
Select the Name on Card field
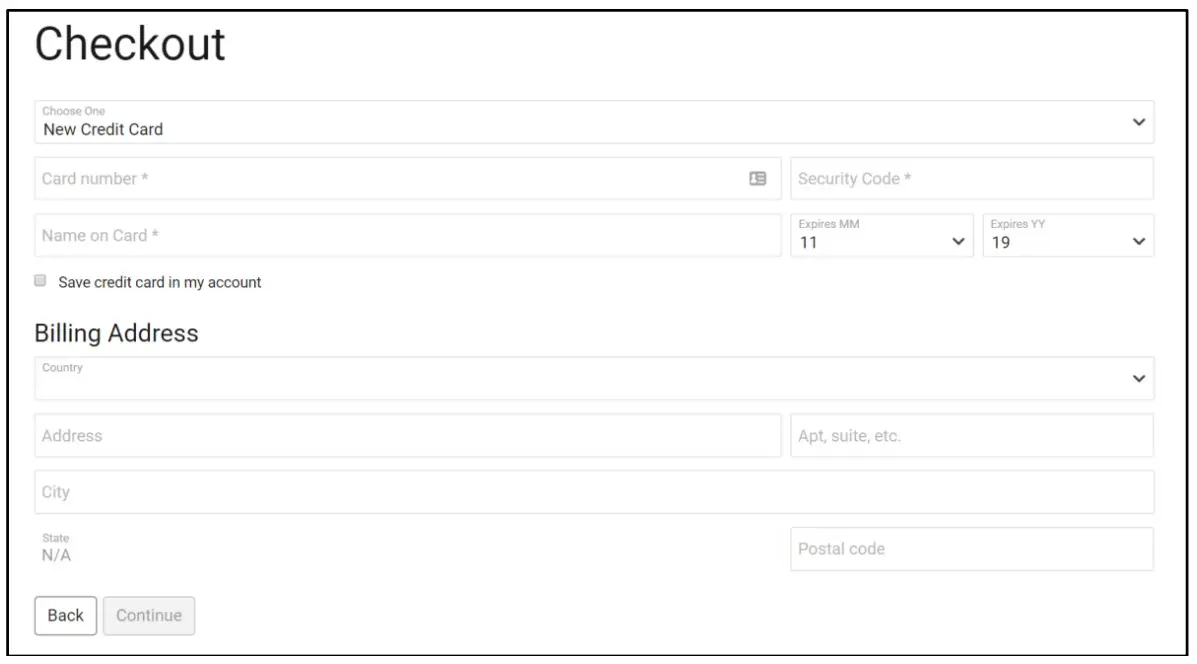click(407, 236)
